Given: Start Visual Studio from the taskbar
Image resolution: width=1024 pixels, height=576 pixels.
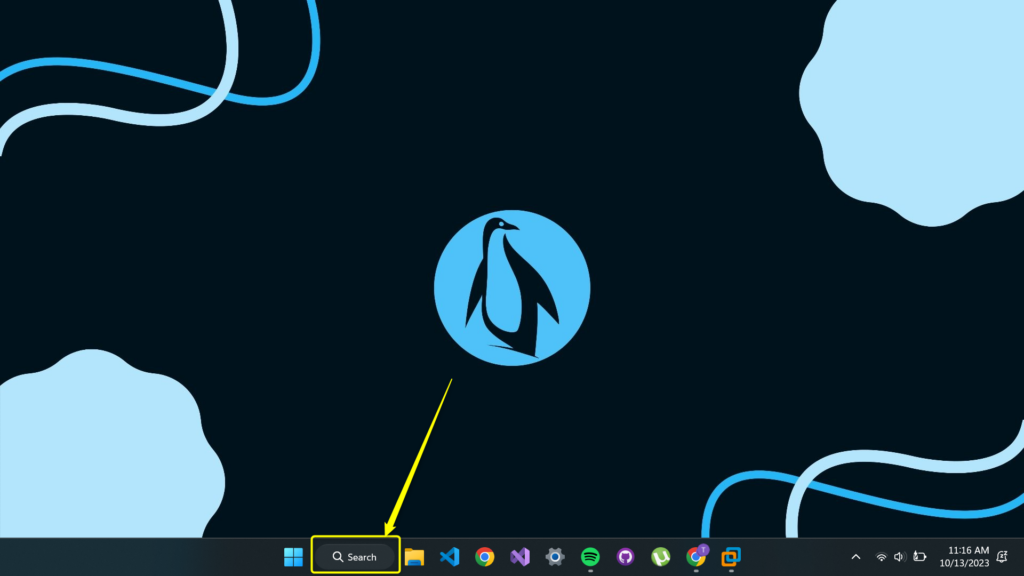Looking at the screenshot, I should click(519, 557).
